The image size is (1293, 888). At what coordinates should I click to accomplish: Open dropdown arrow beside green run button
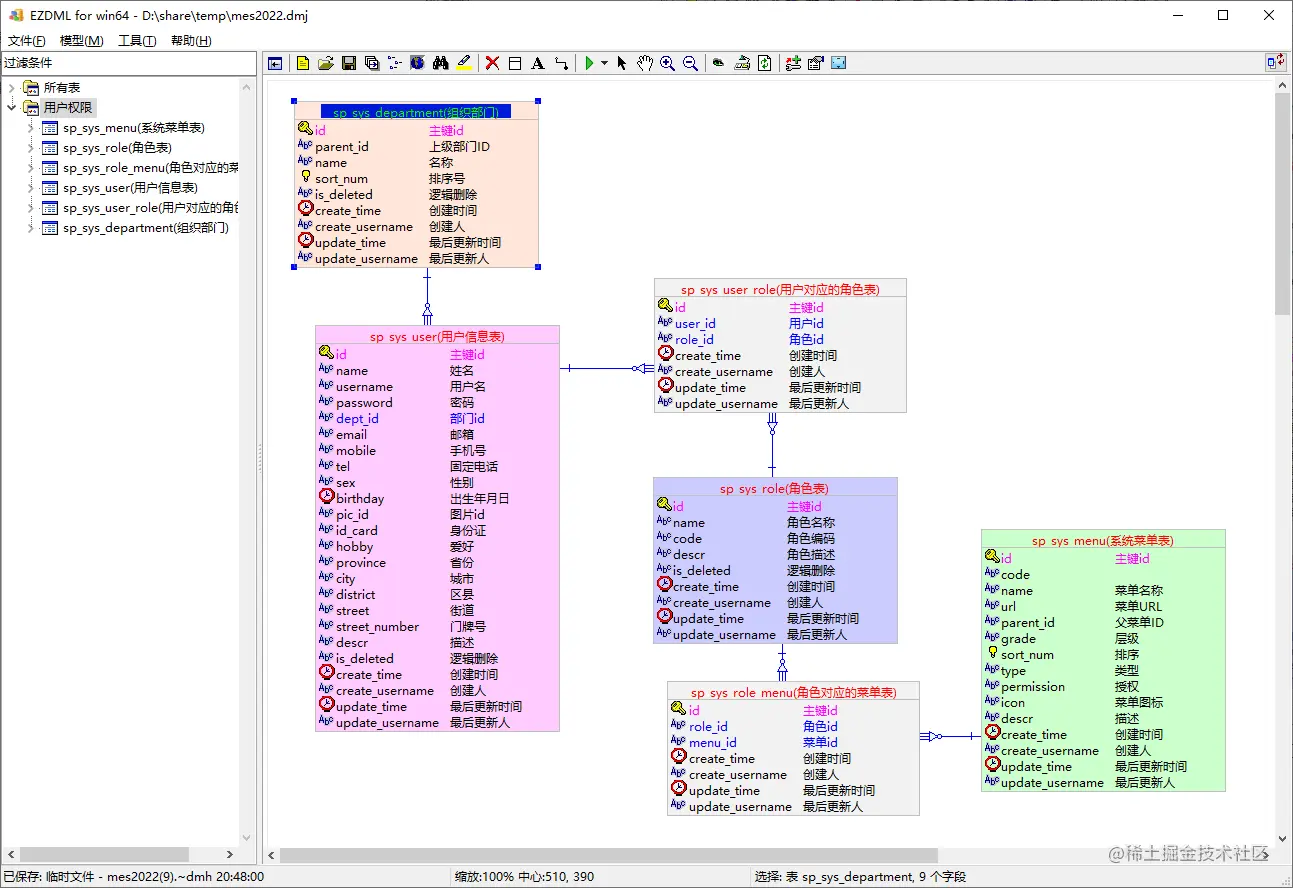pyautogui.click(x=604, y=63)
